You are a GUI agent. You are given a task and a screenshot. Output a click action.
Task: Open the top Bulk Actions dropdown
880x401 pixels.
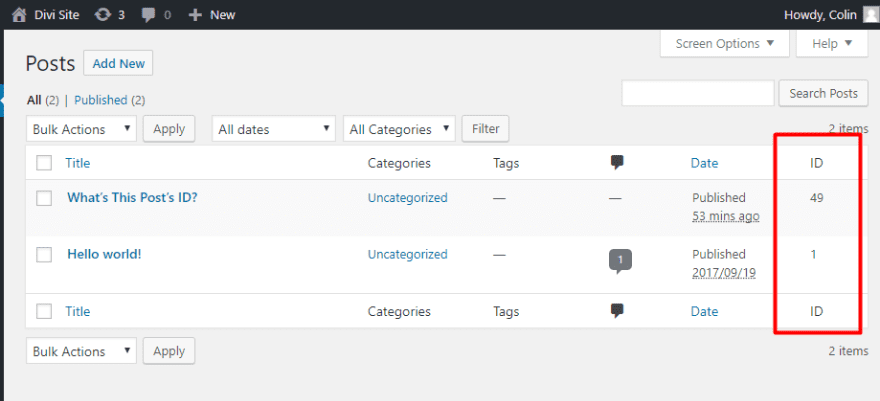coord(82,129)
